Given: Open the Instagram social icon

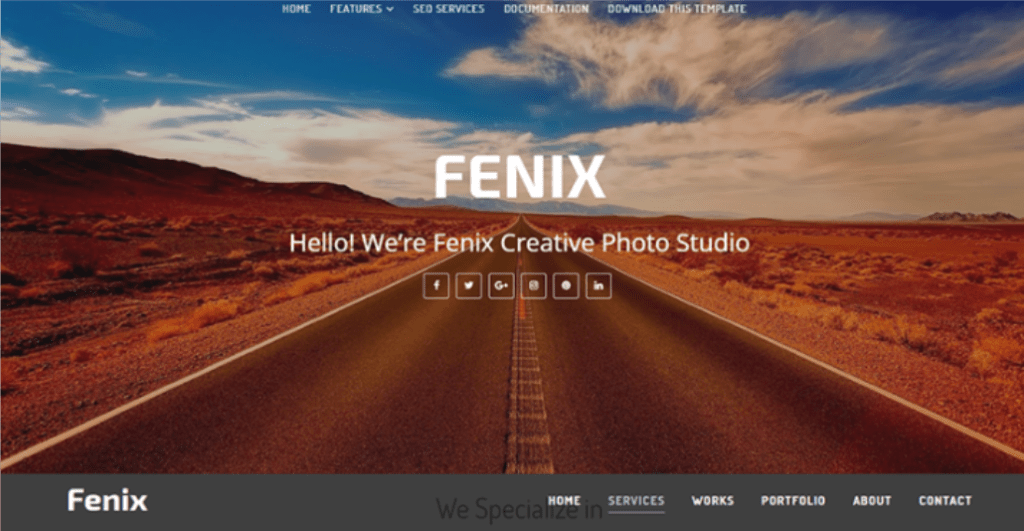Looking at the screenshot, I should pos(534,285).
